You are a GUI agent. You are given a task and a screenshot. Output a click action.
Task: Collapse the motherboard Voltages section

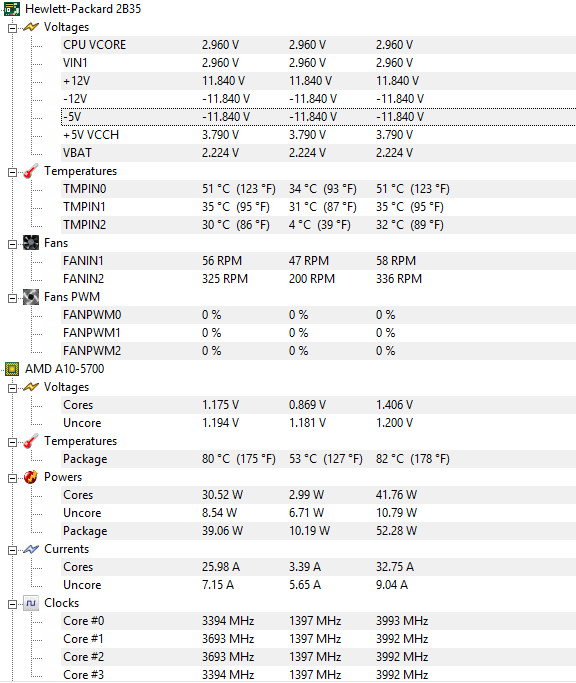tap(12, 28)
